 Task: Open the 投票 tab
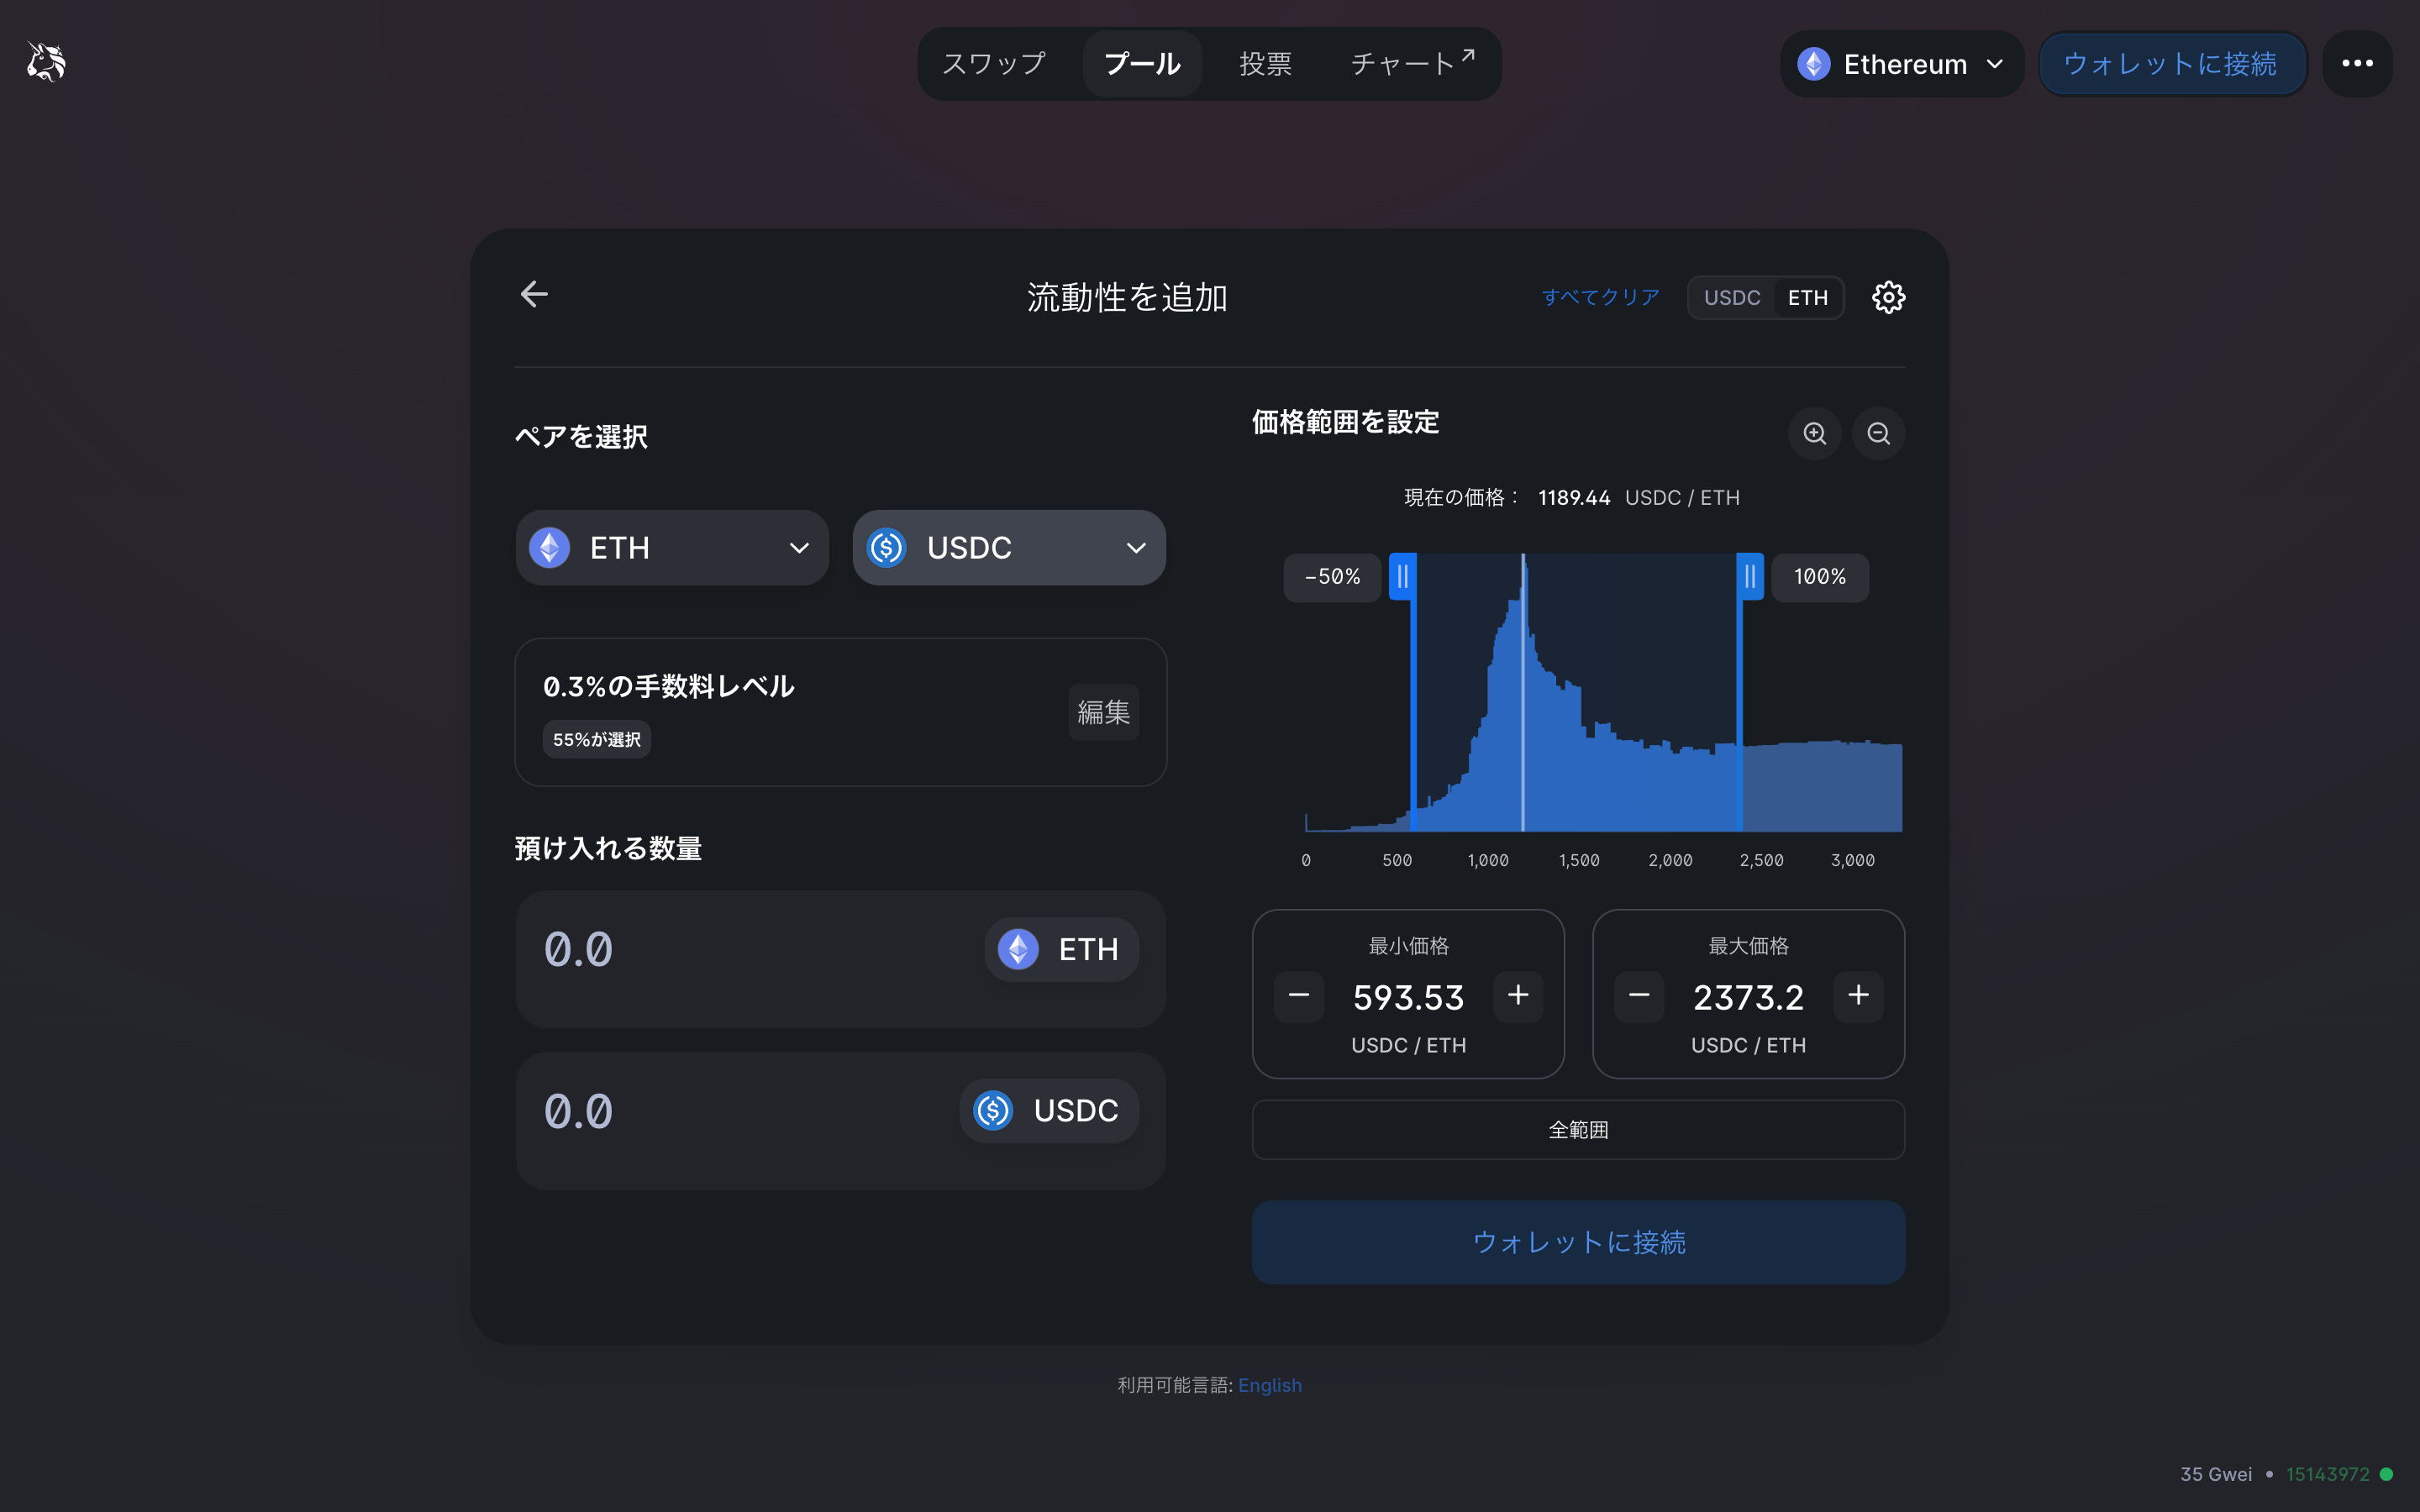1265,64
